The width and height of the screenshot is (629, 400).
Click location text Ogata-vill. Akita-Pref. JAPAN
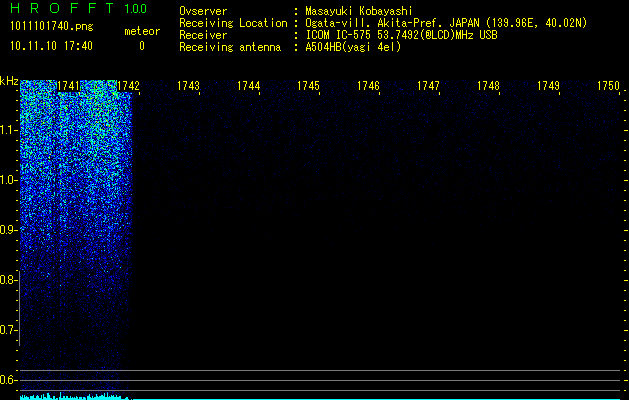392,23
